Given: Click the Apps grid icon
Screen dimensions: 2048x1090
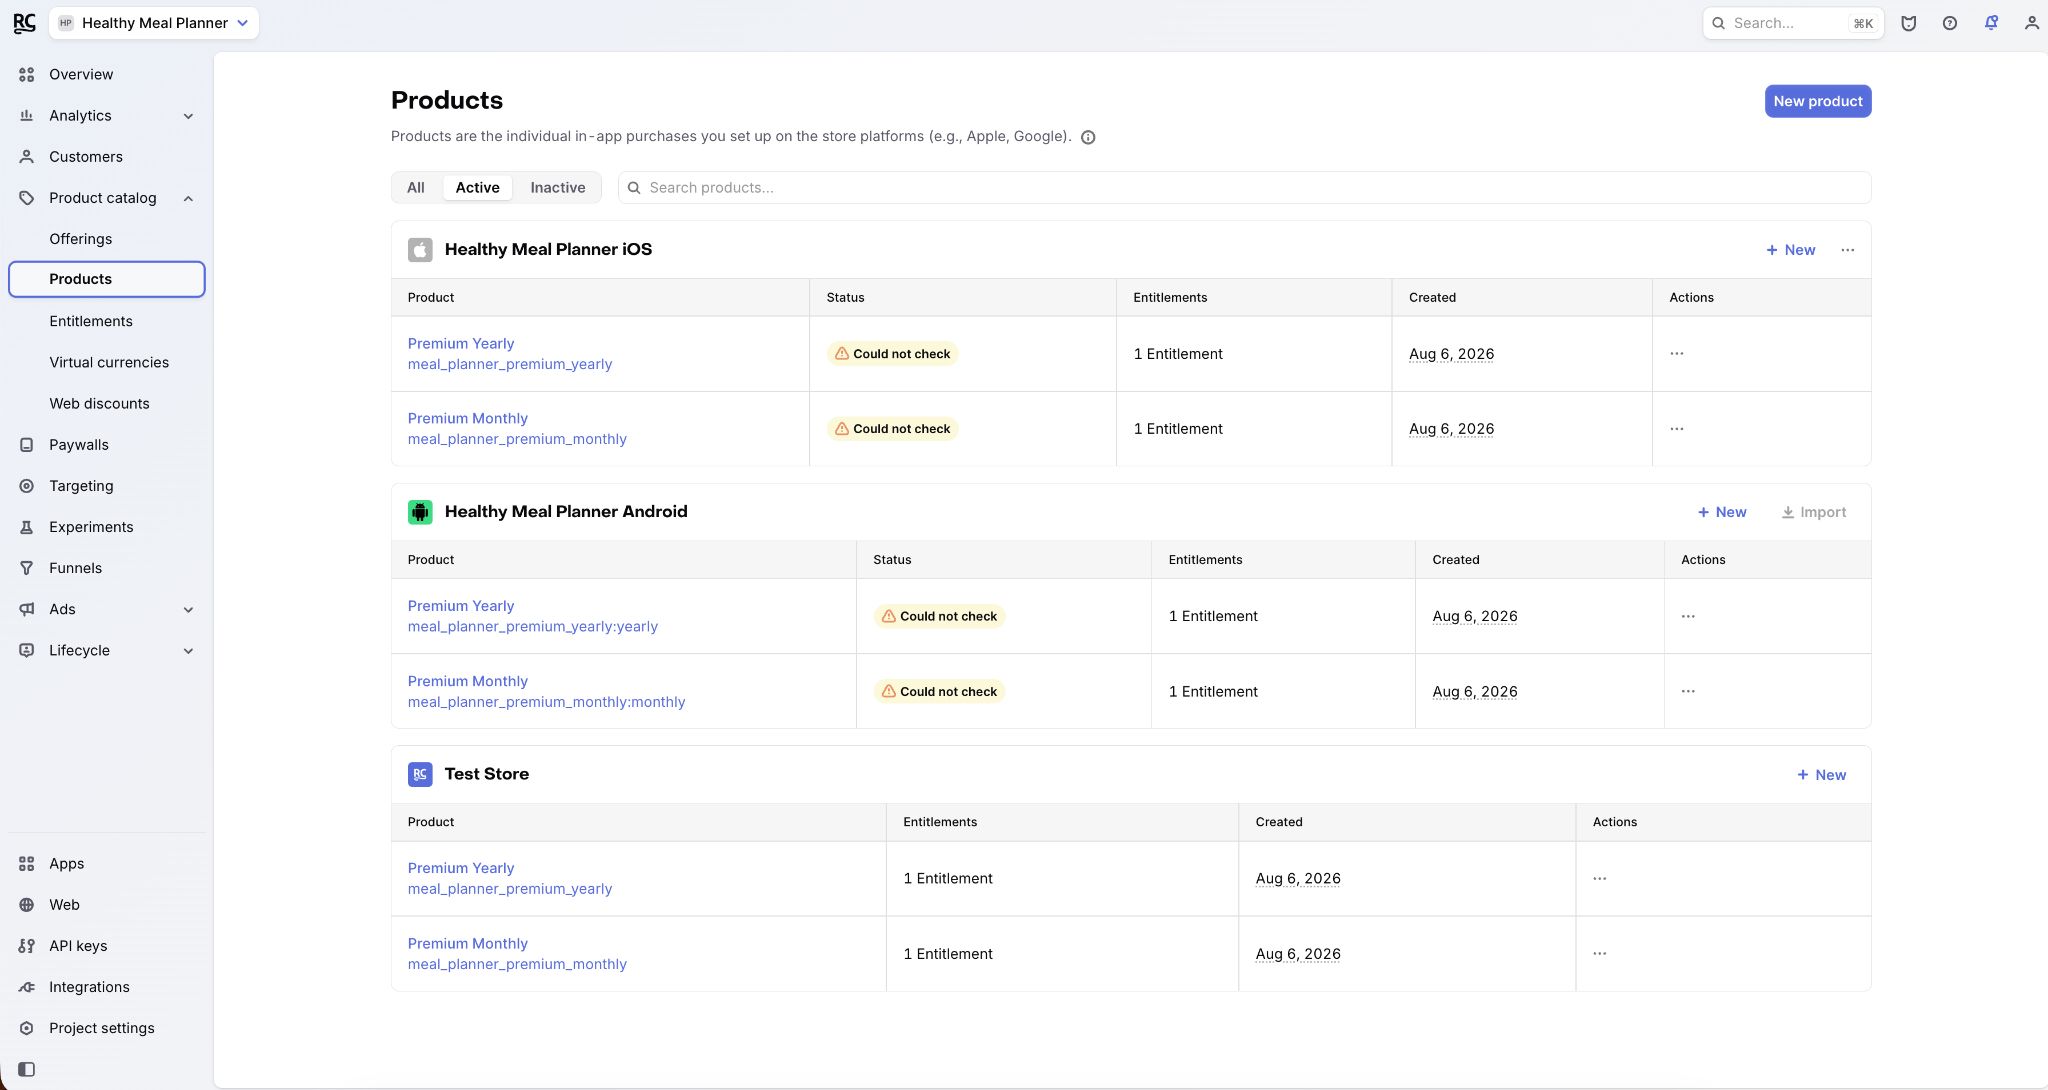Looking at the screenshot, I should [x=27, y=864].
